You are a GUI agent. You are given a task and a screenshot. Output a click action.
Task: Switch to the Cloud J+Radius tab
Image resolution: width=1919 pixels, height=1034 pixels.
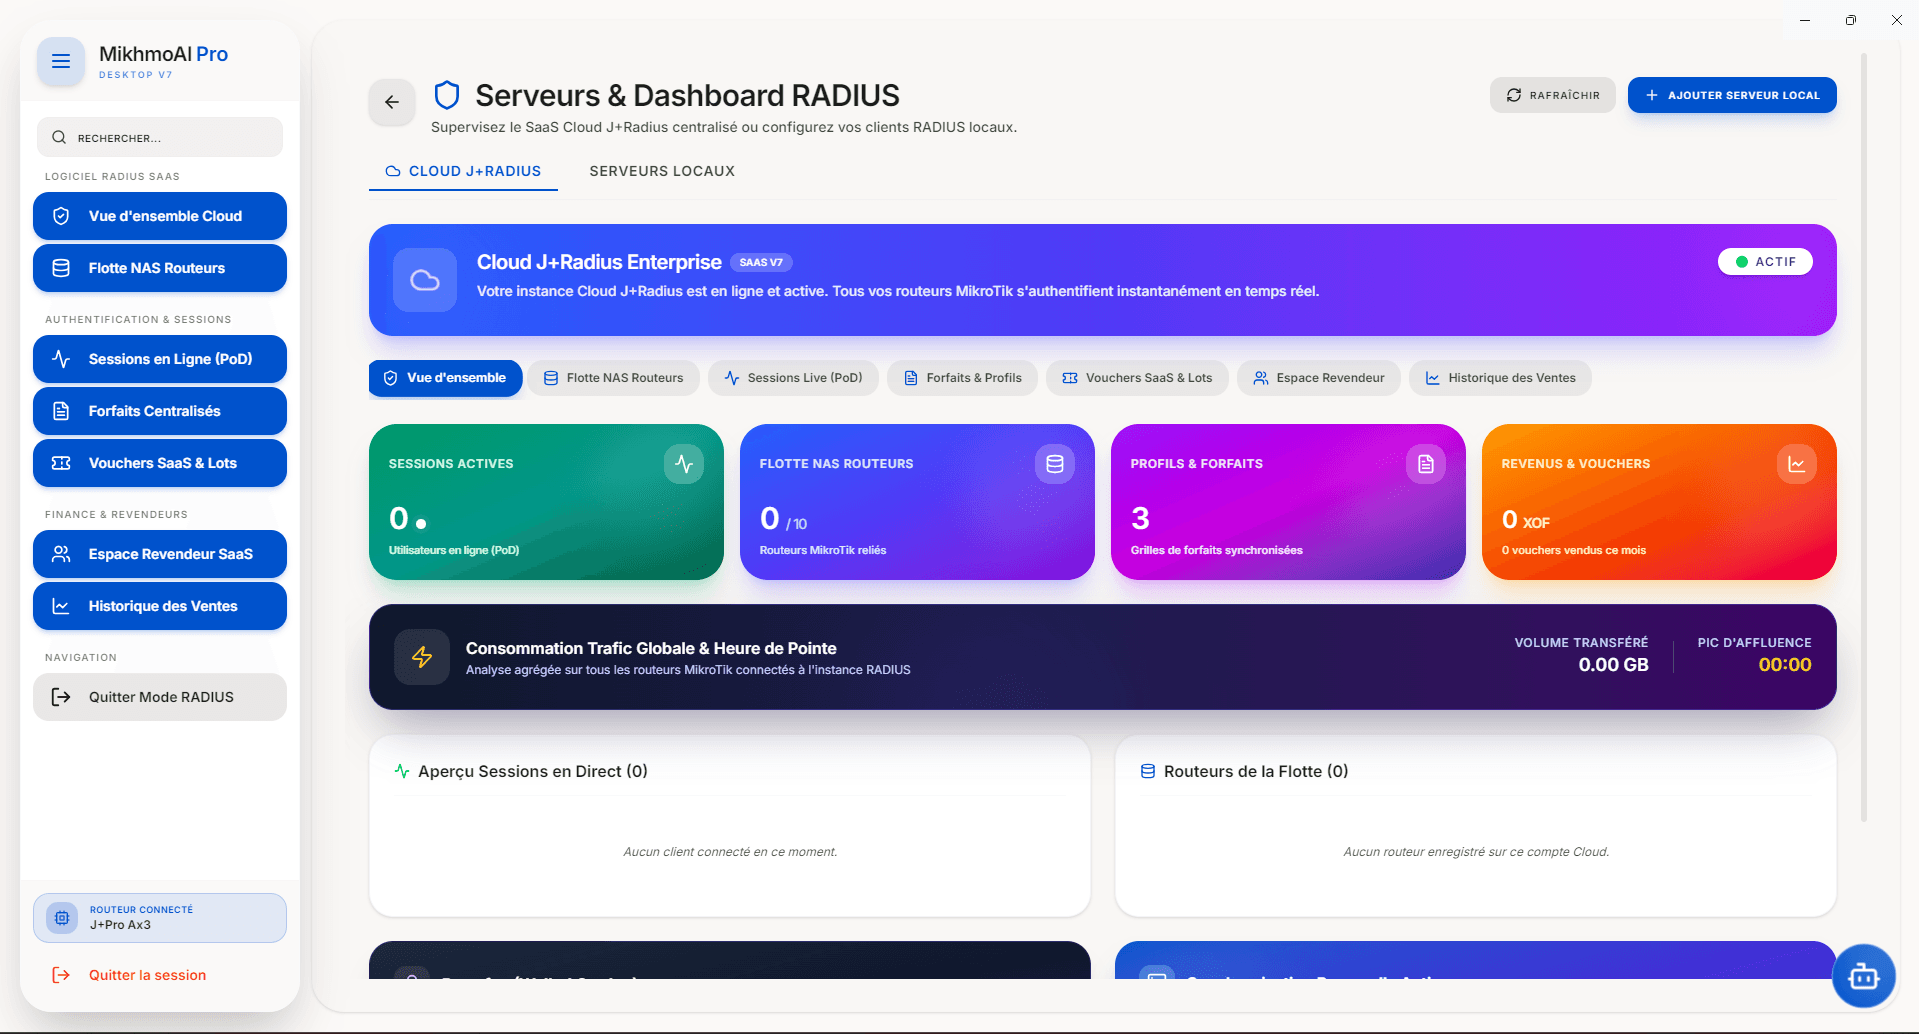pyautogui.click(x=463, y=171)
